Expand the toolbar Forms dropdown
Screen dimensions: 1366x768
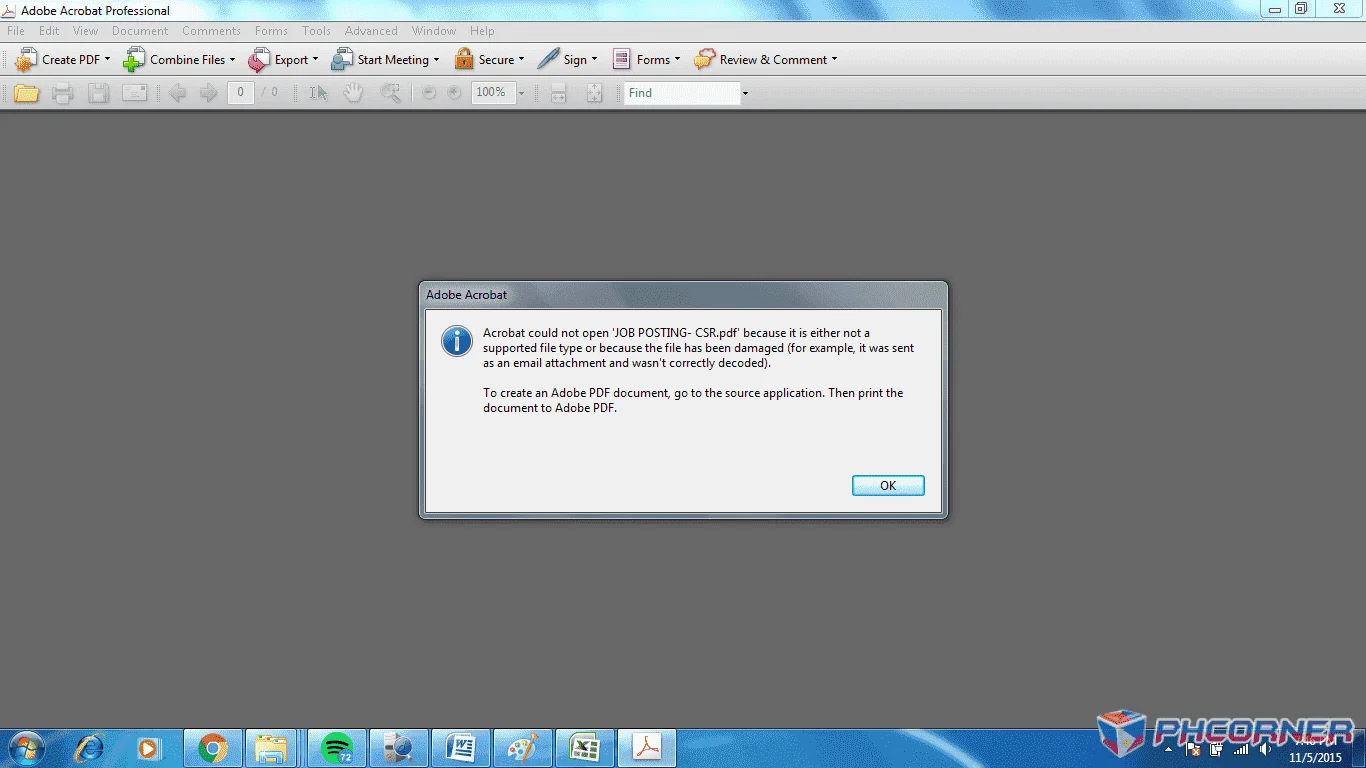click(677, 60)
